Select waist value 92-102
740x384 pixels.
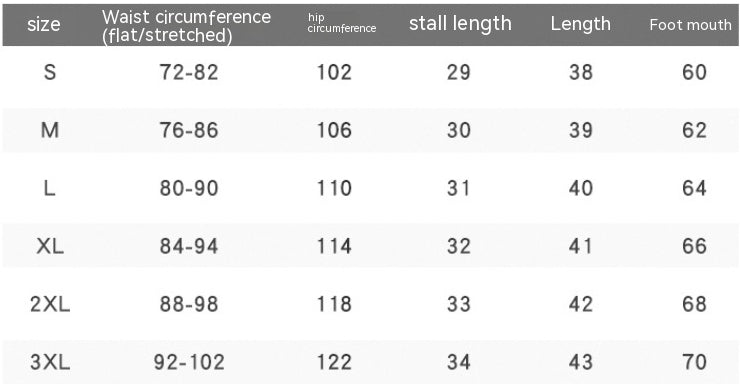pyautogui.click(x=189, y=362)
